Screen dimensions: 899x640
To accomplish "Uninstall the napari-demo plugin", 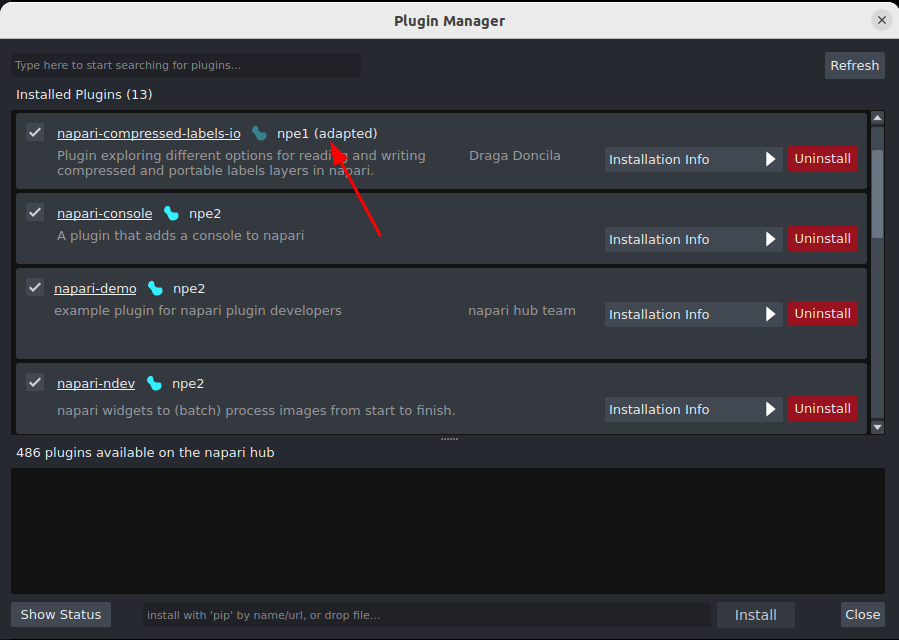I will pyautogui.click(x=822, y=313).
